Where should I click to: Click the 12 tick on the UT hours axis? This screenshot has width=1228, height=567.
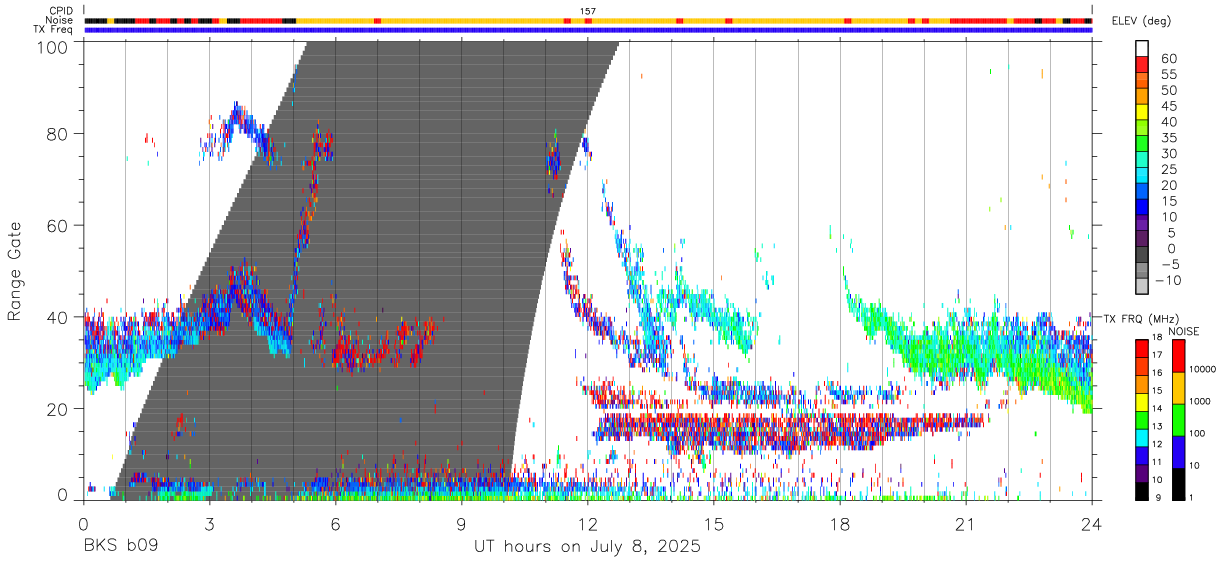pos(587,522)
